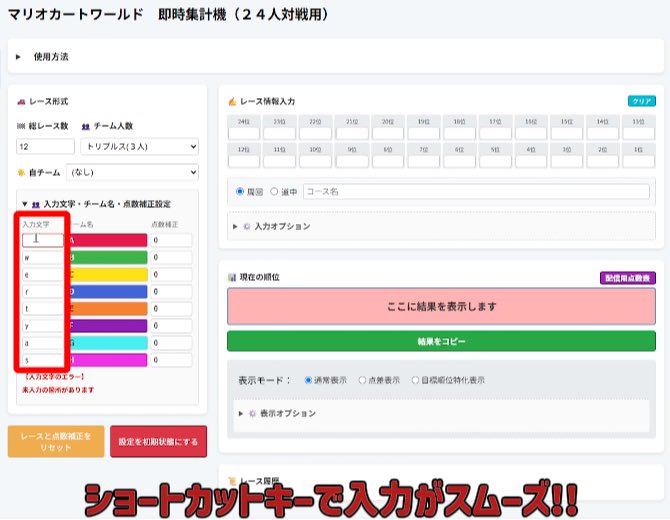Screen dimensions: 670x520
Task: Click the 入力文字 field containing e
Action: click(x=43, y=274)
